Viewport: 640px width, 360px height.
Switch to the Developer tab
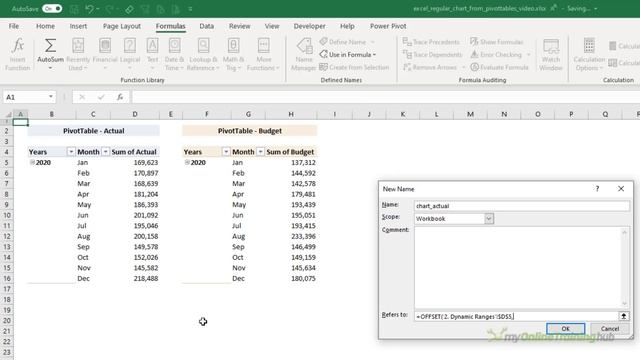(x=309, y=26)
